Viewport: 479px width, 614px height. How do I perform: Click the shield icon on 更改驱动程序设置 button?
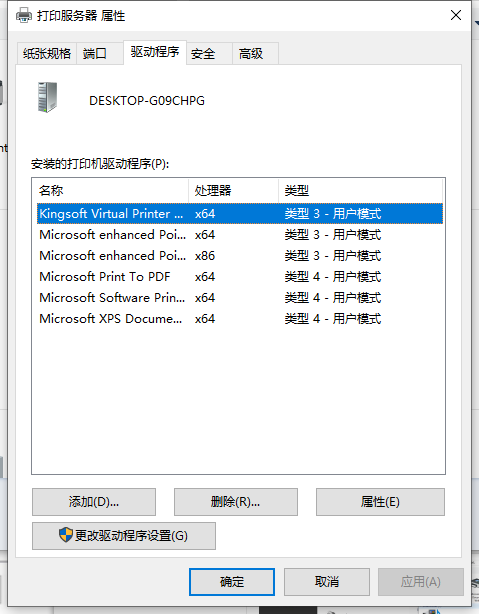66,535
